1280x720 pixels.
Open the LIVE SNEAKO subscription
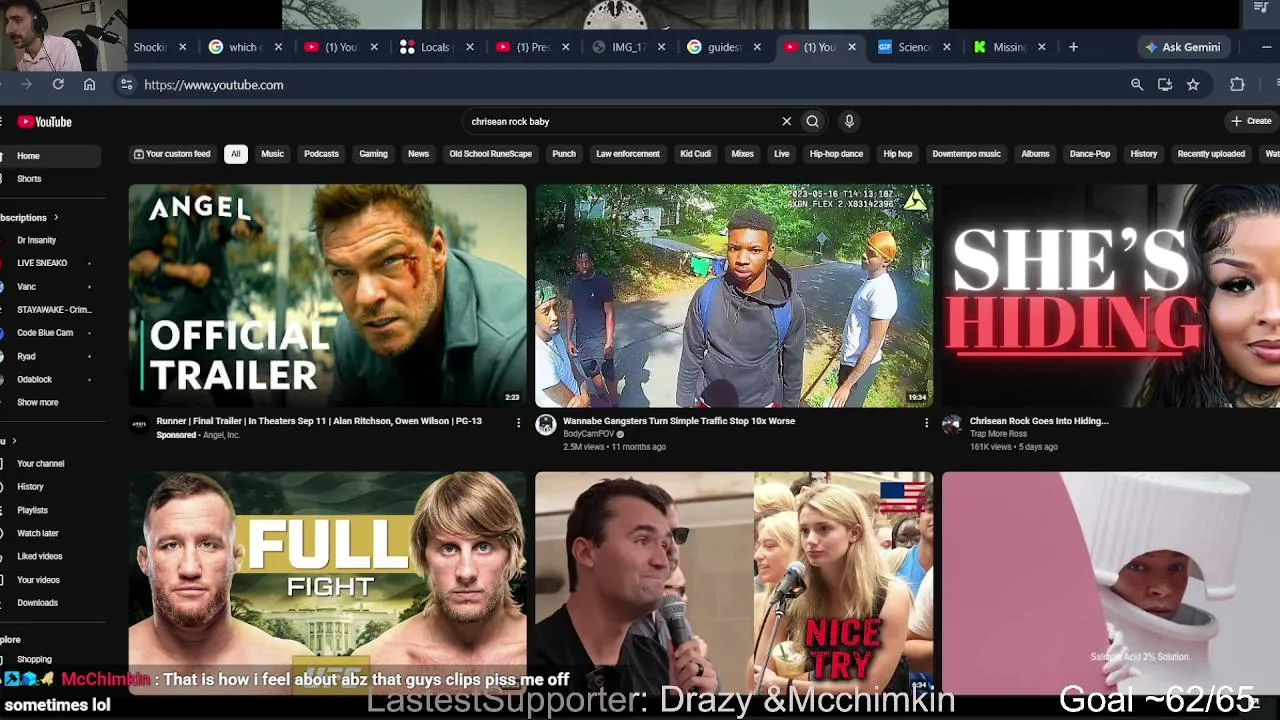pos(42,264)
